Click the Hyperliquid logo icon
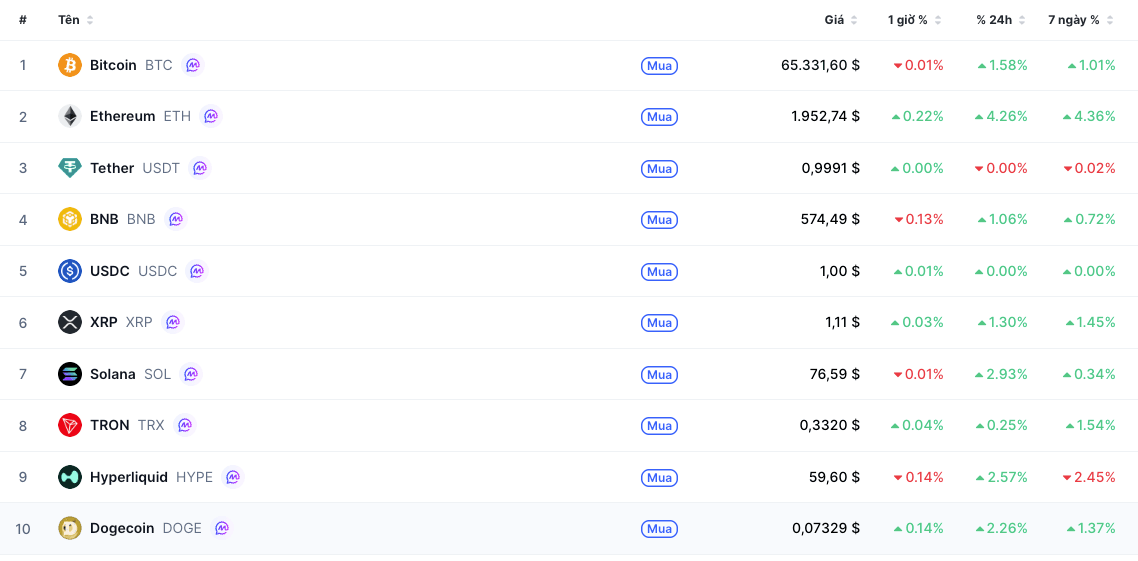Image resolution: width=1138 pixels, height=561 pixels. (70, 477)
